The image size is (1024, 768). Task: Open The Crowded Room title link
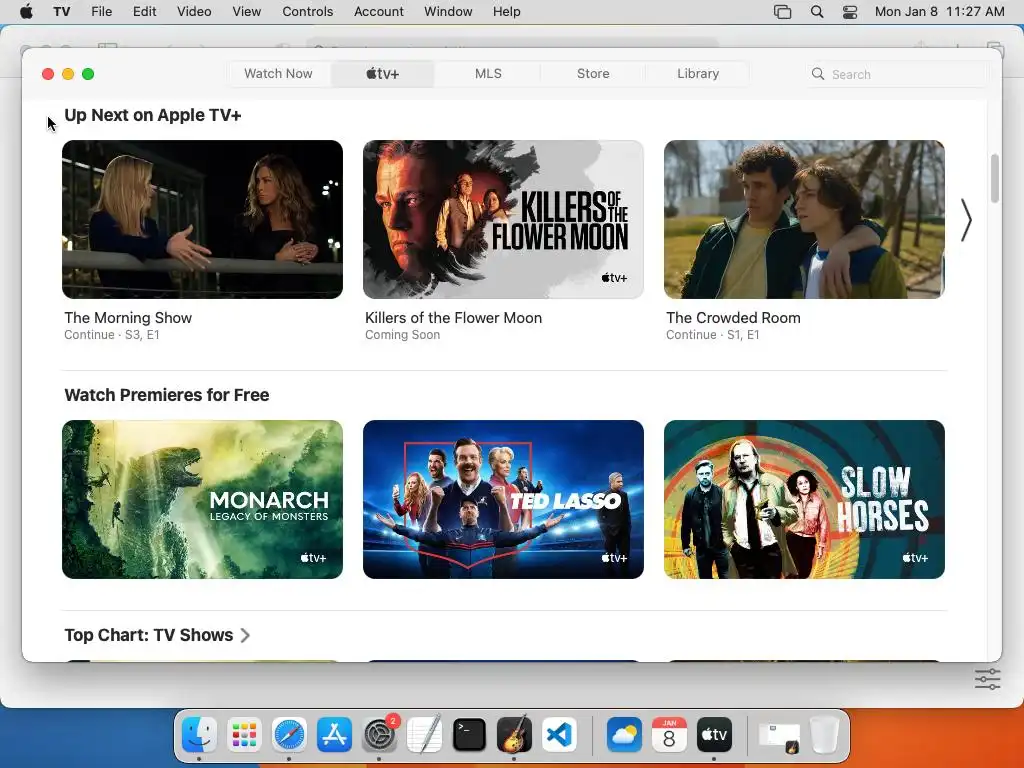733,318
